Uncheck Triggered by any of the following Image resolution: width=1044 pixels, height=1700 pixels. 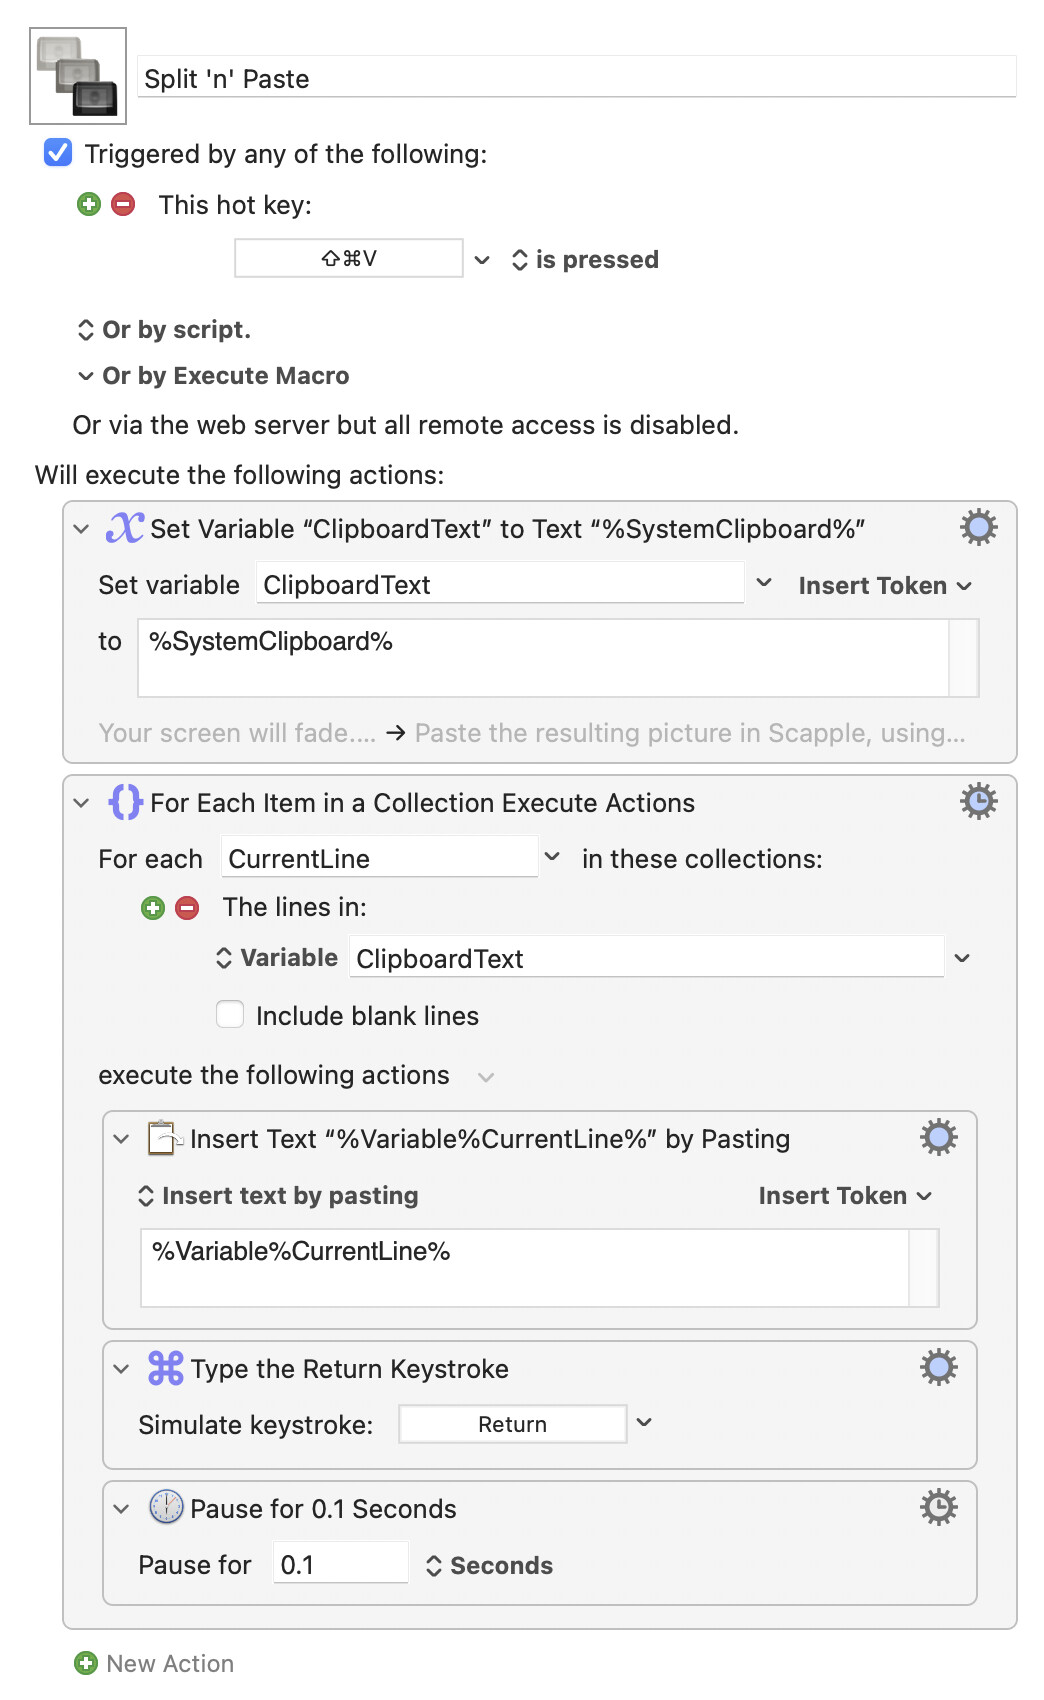click(58, 153)
